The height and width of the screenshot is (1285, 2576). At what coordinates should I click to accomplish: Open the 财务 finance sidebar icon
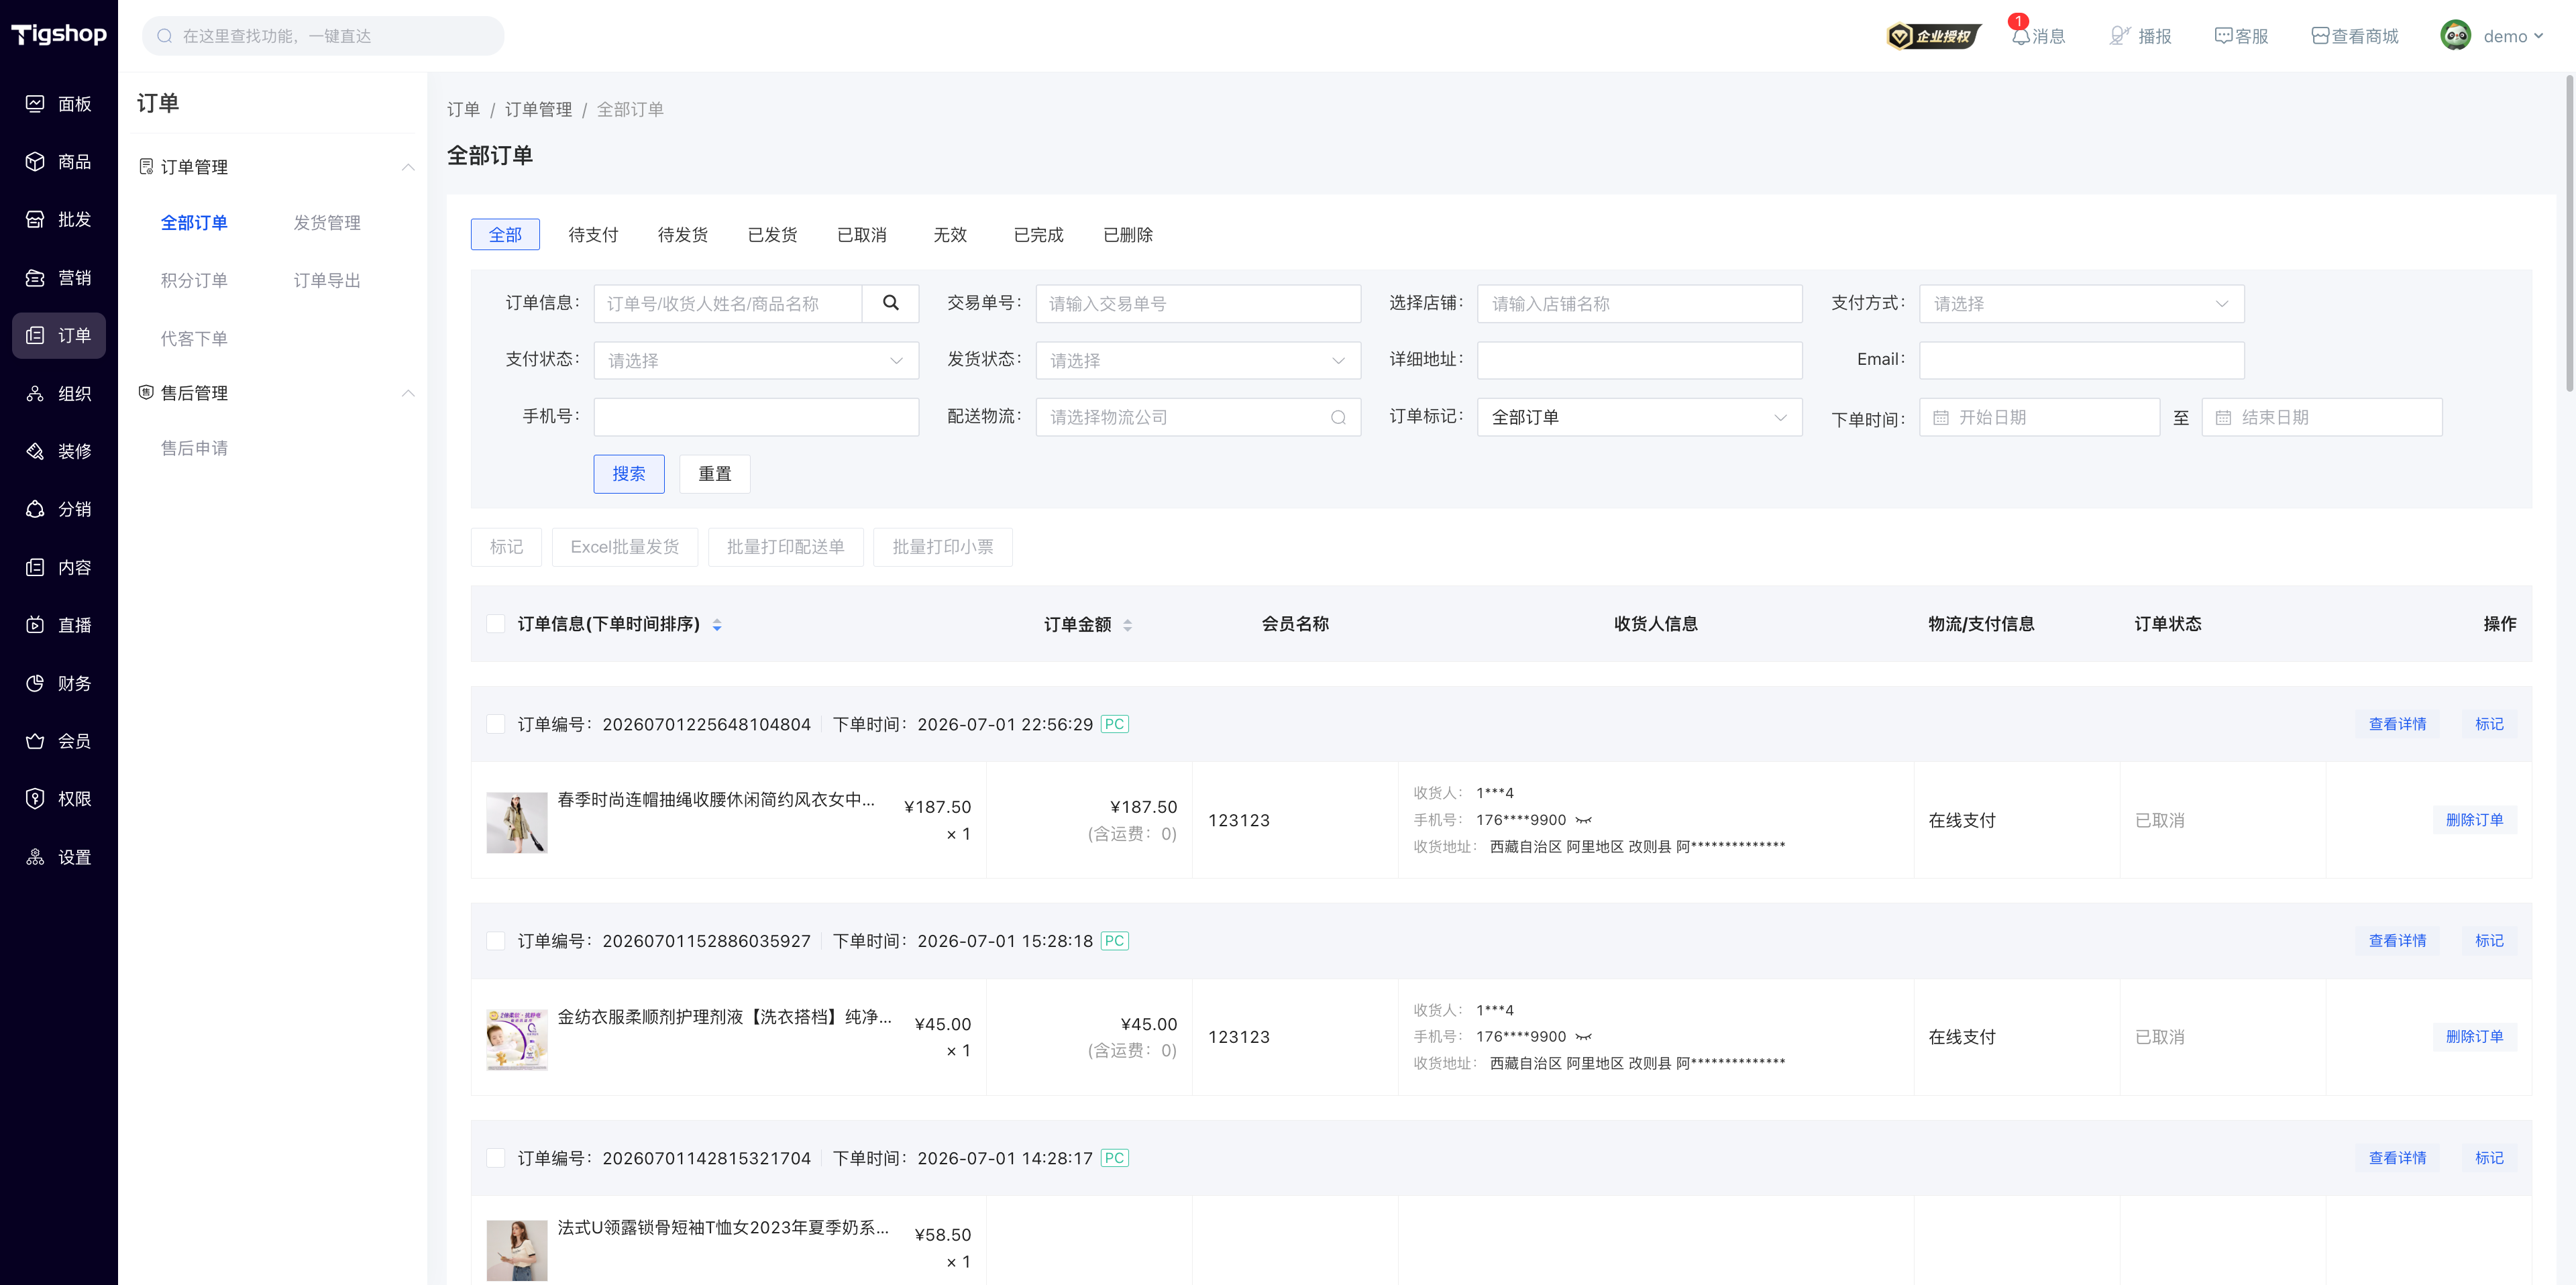click(35, 683)
